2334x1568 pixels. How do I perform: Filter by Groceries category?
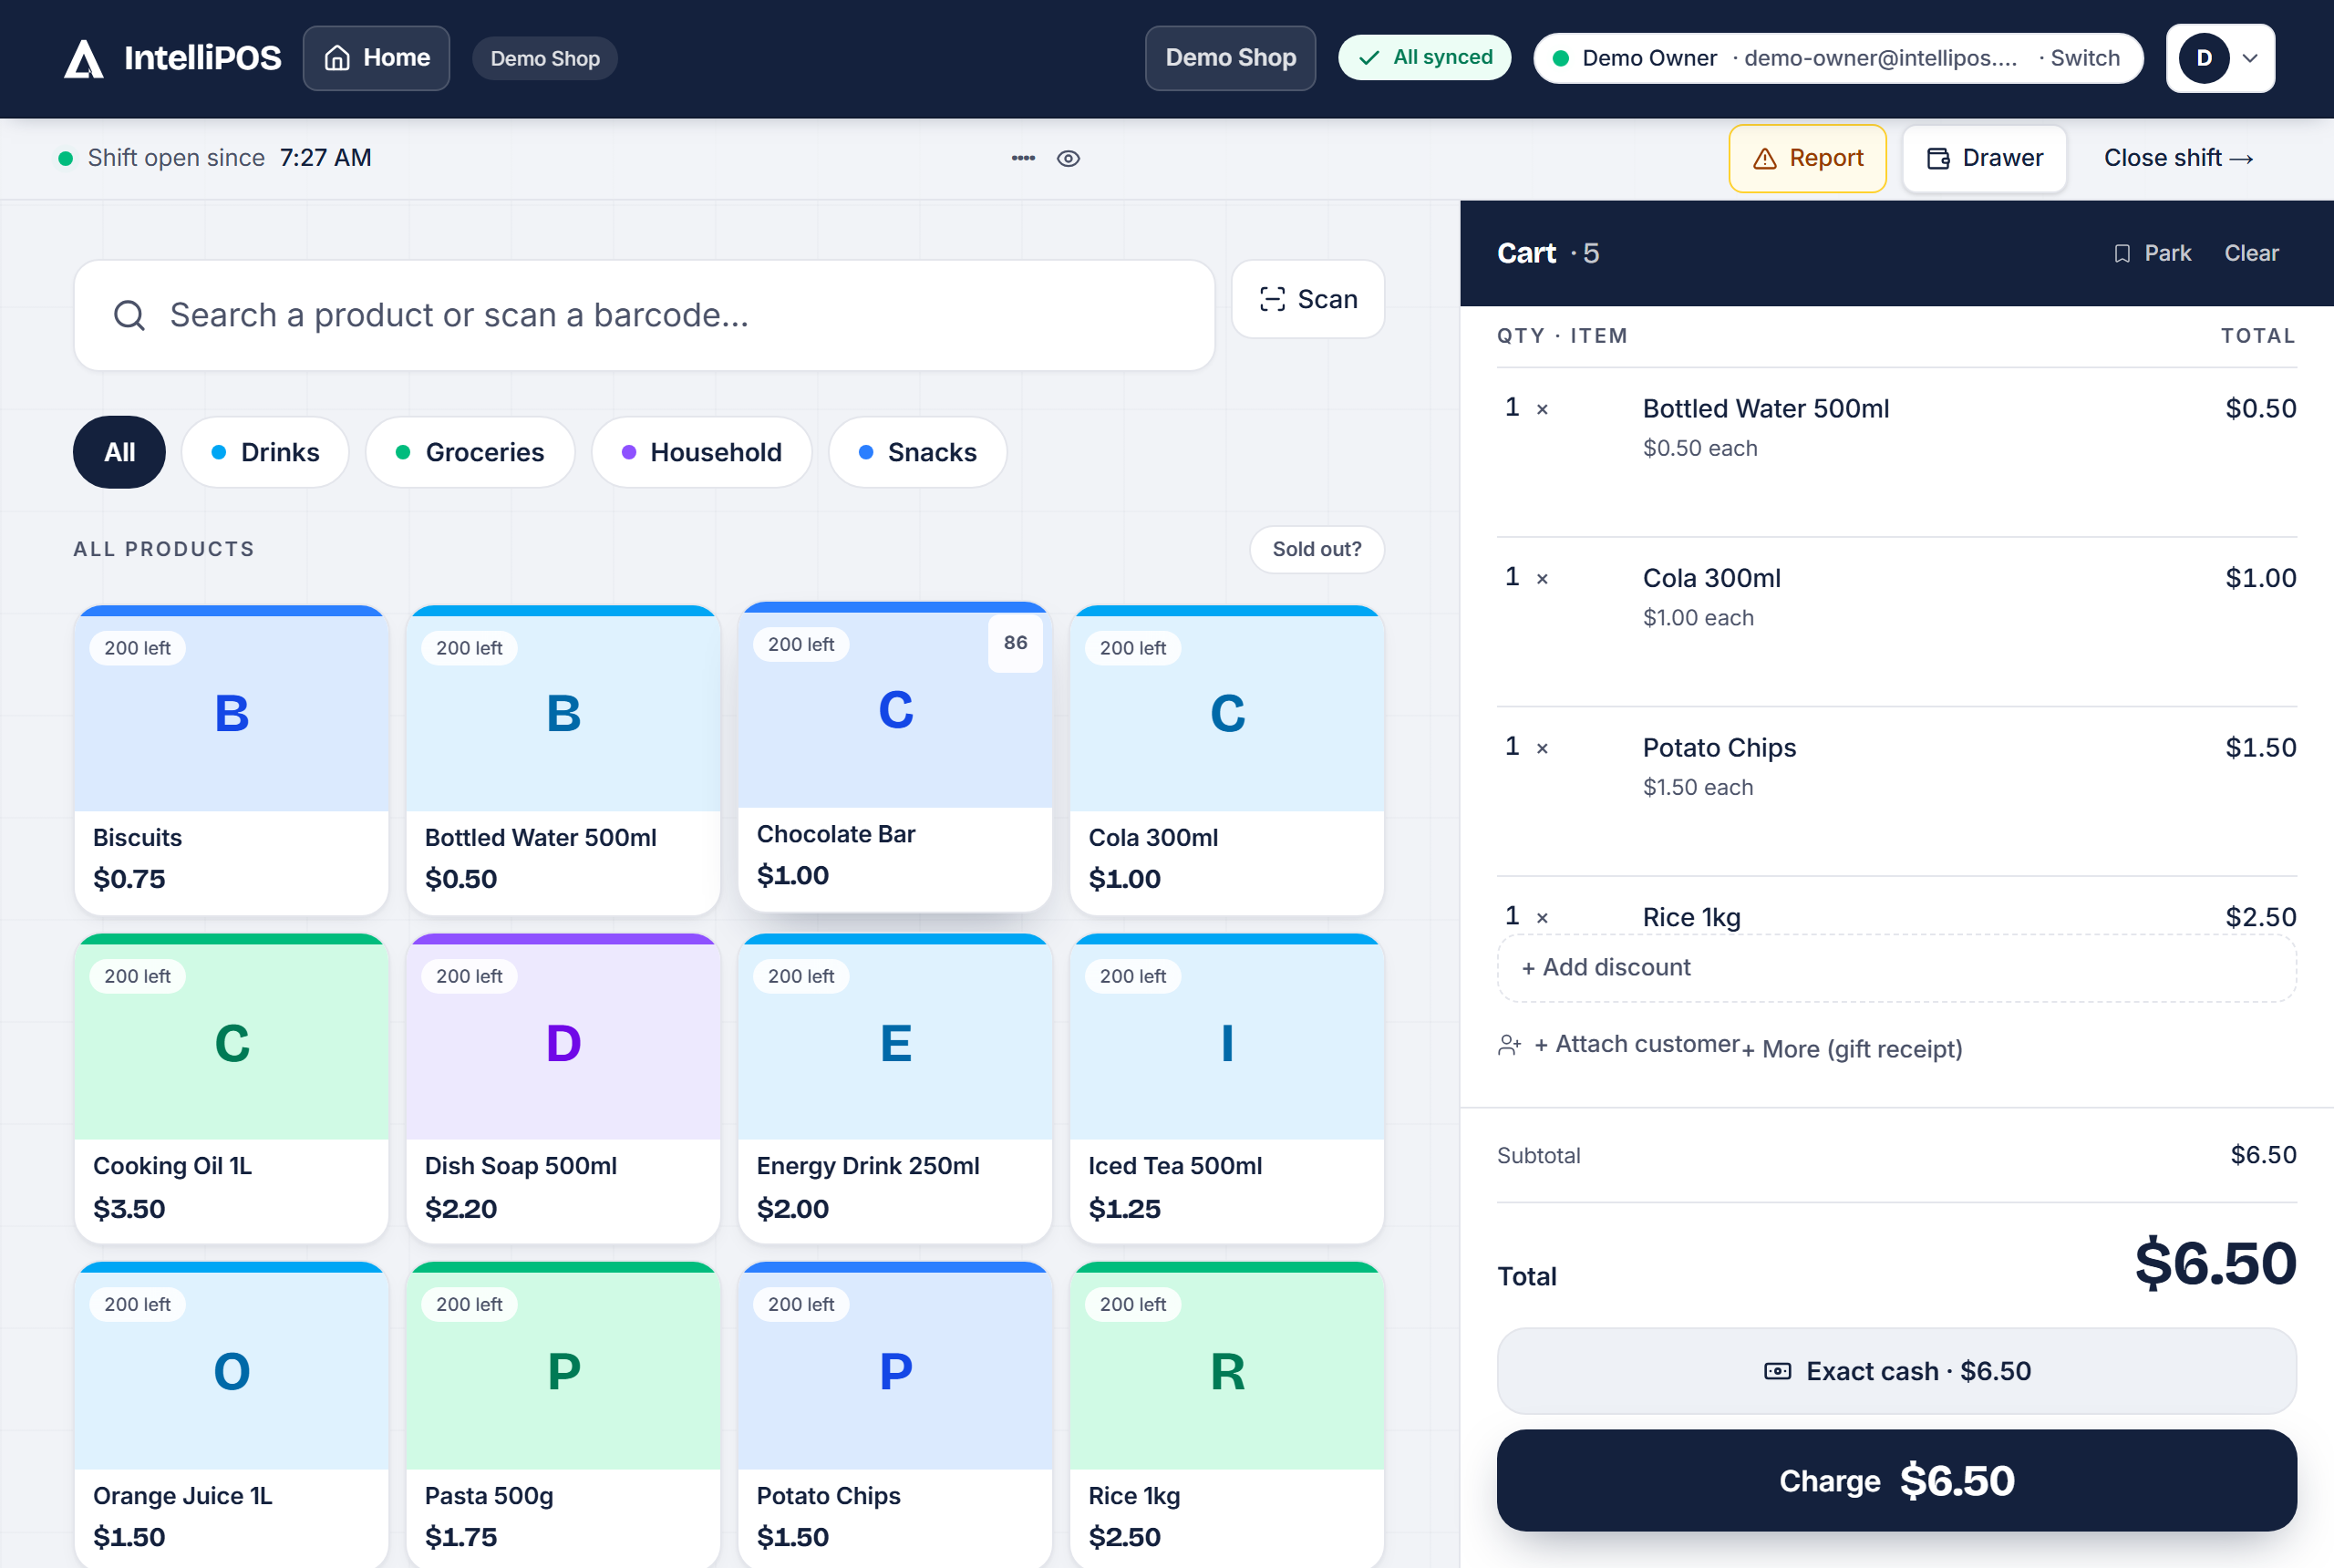pos(470,452)
